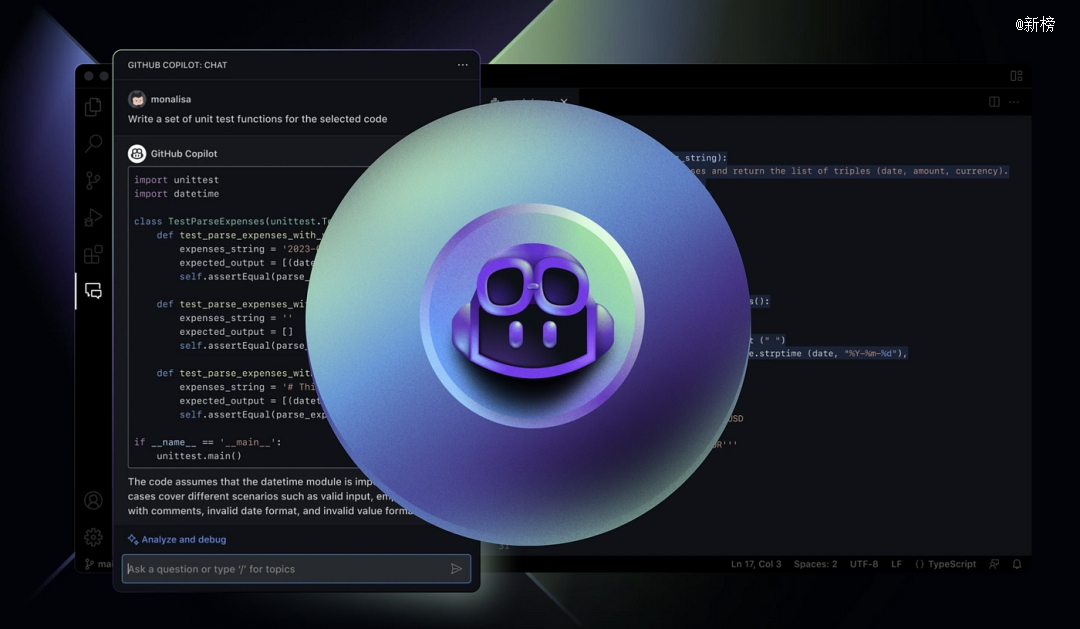The height and width of the screenshot is (629, 1080).
Task: Click the import unittest code line
Action: pyautogui.click(x=176, y=180)
